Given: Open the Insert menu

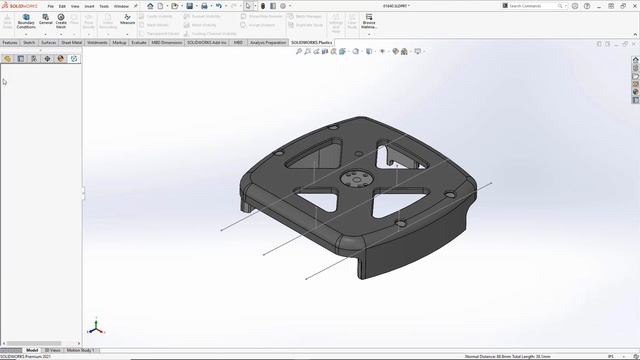Looking at the screenshot, I should pyautogui.click(x=89, y=6).
